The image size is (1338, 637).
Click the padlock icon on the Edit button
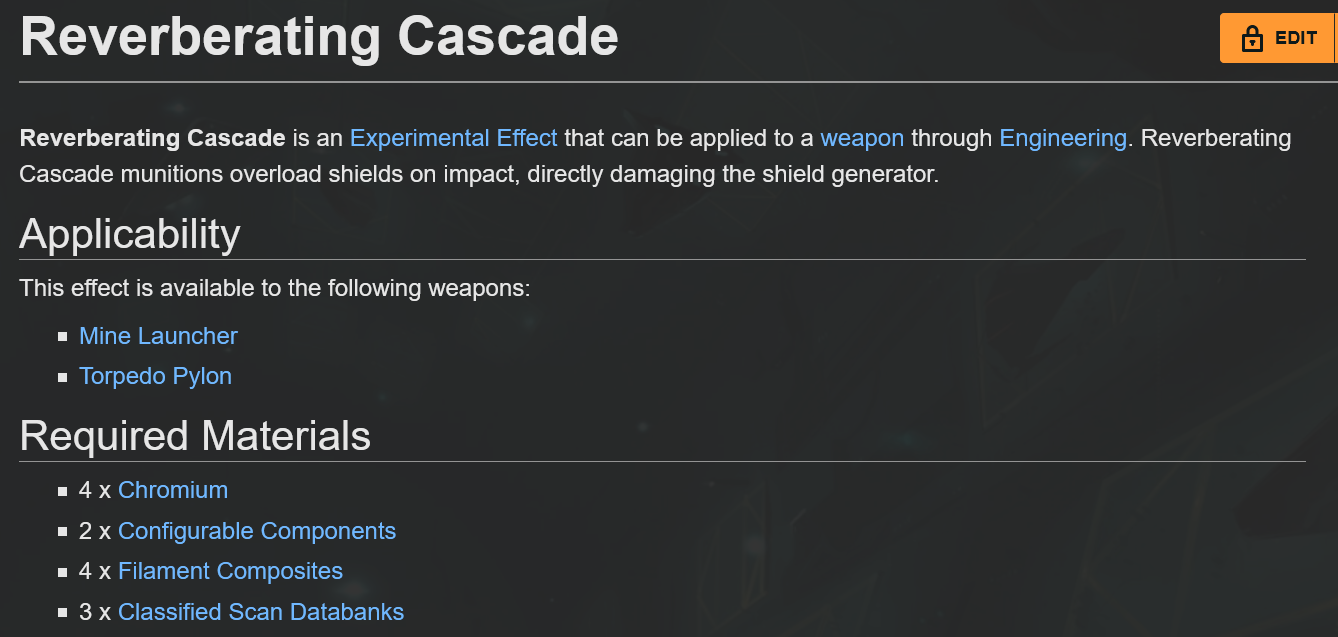(x=1251, y=39)
